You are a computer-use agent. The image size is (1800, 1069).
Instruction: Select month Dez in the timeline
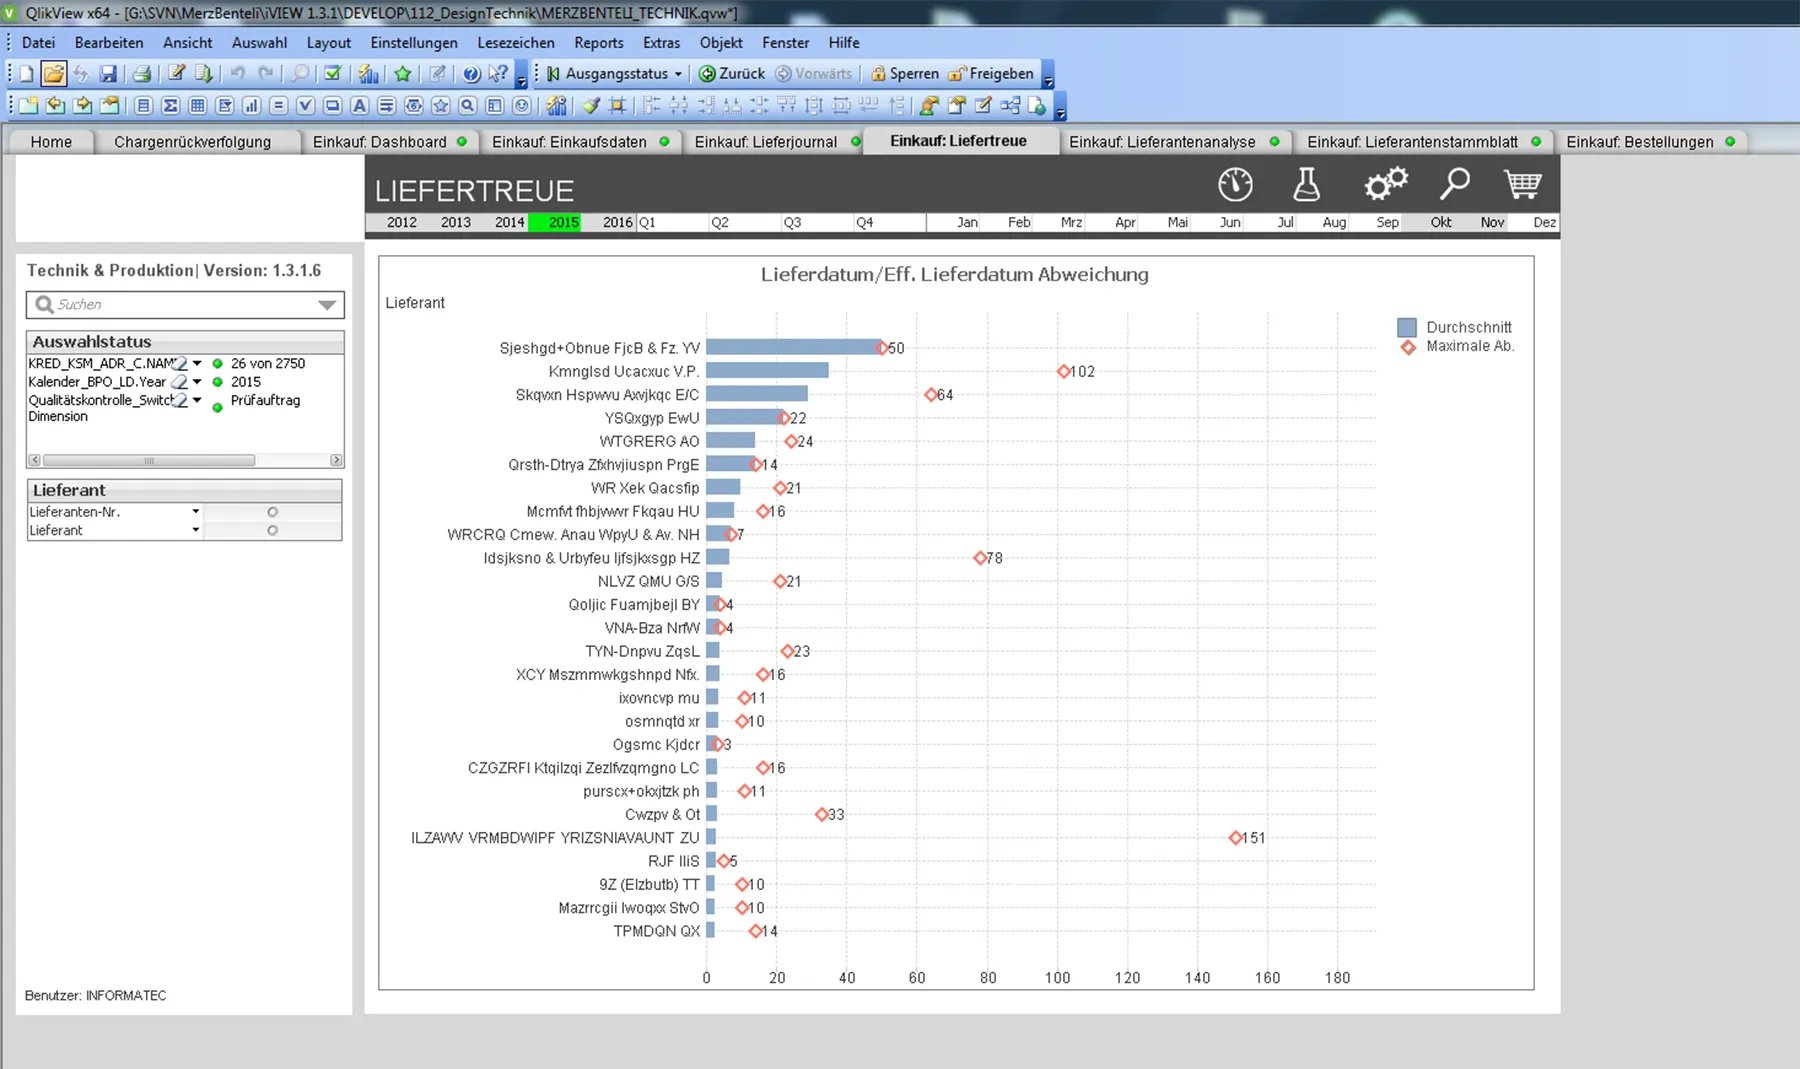pos(1544,222)
